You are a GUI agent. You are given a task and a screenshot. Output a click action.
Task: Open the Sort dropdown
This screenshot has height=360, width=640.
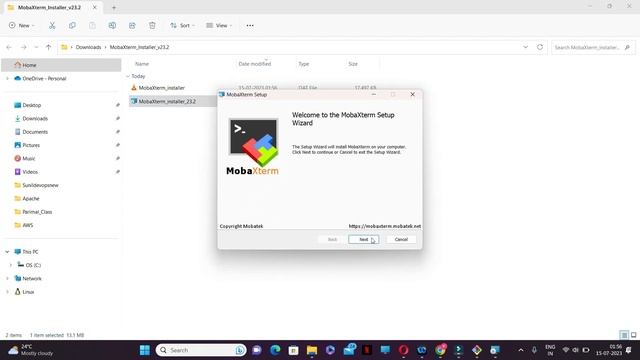182,25
